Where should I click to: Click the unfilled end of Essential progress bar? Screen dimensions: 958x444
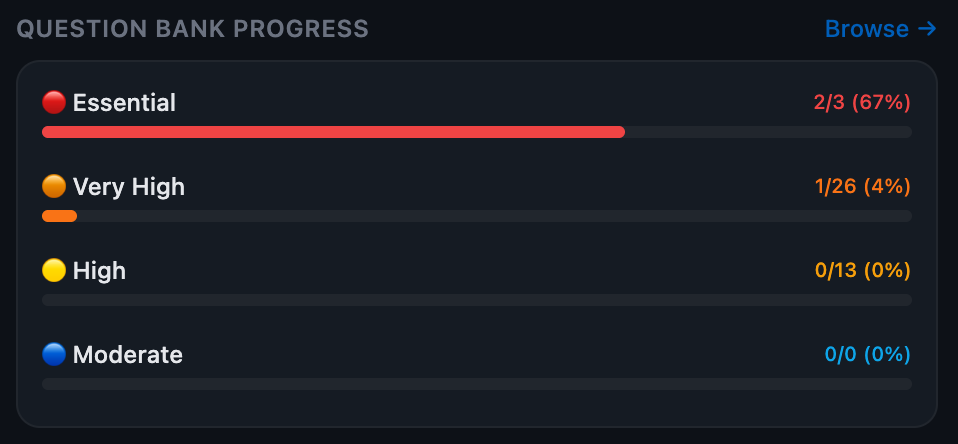[768, 132]
